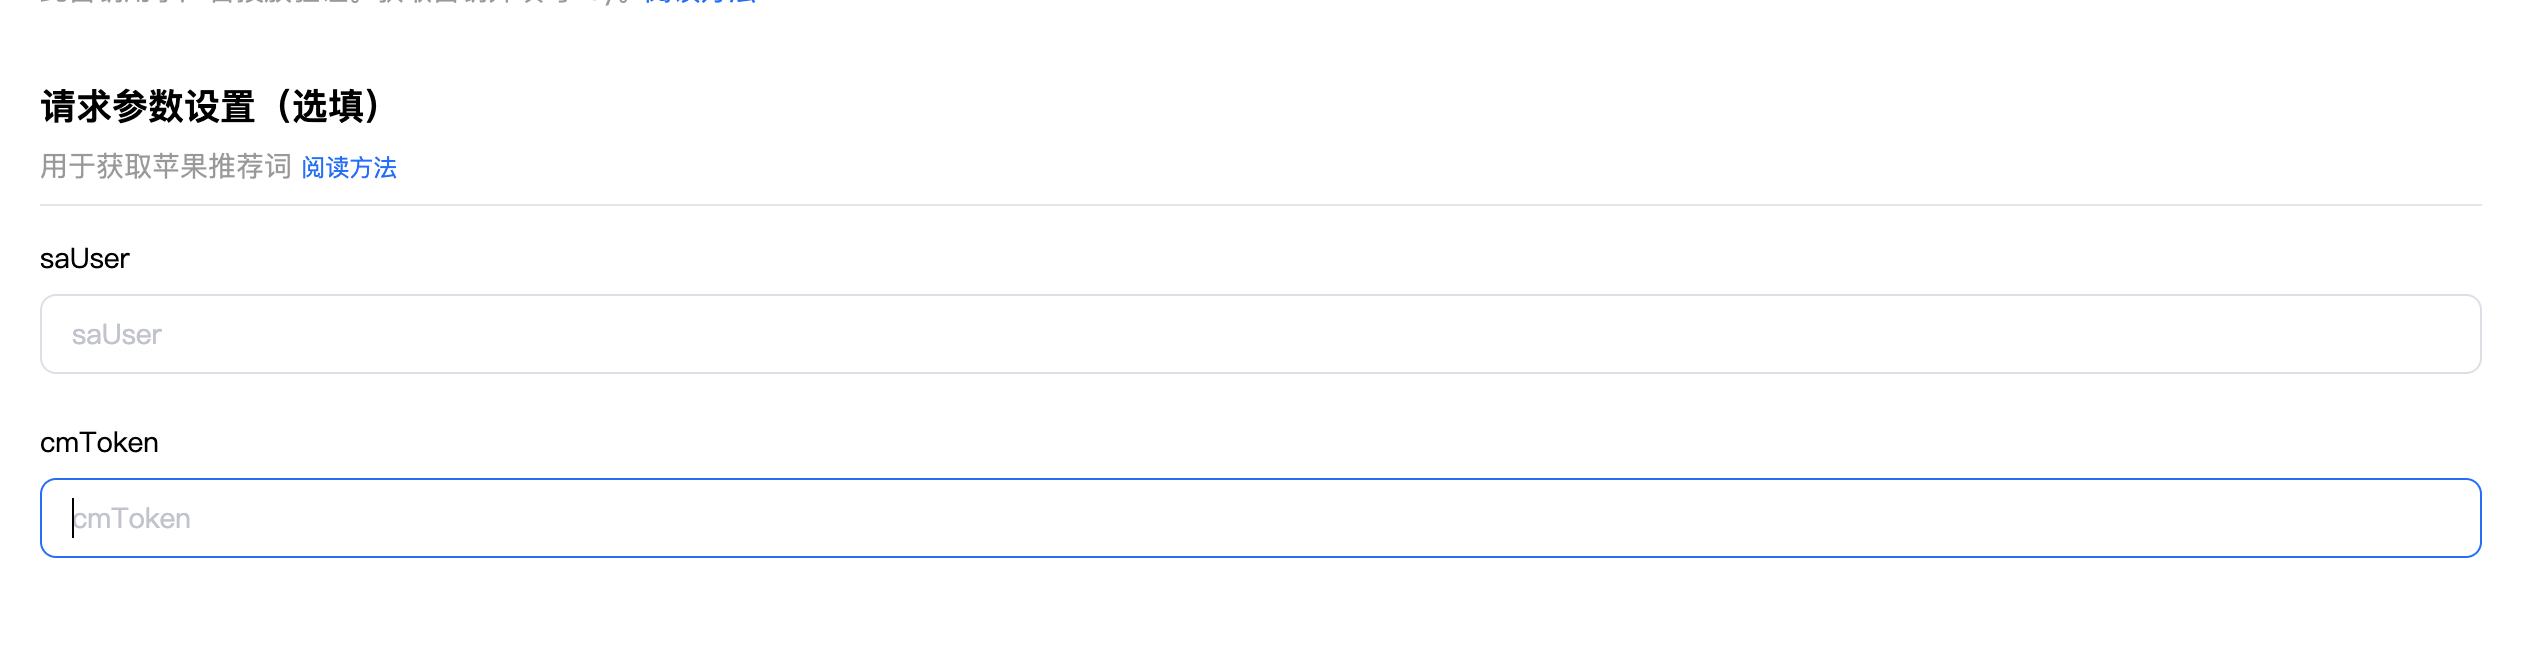The image size is (2540, 666).
Task: Click the cut-off gray text at top
Action: (300, 2)
